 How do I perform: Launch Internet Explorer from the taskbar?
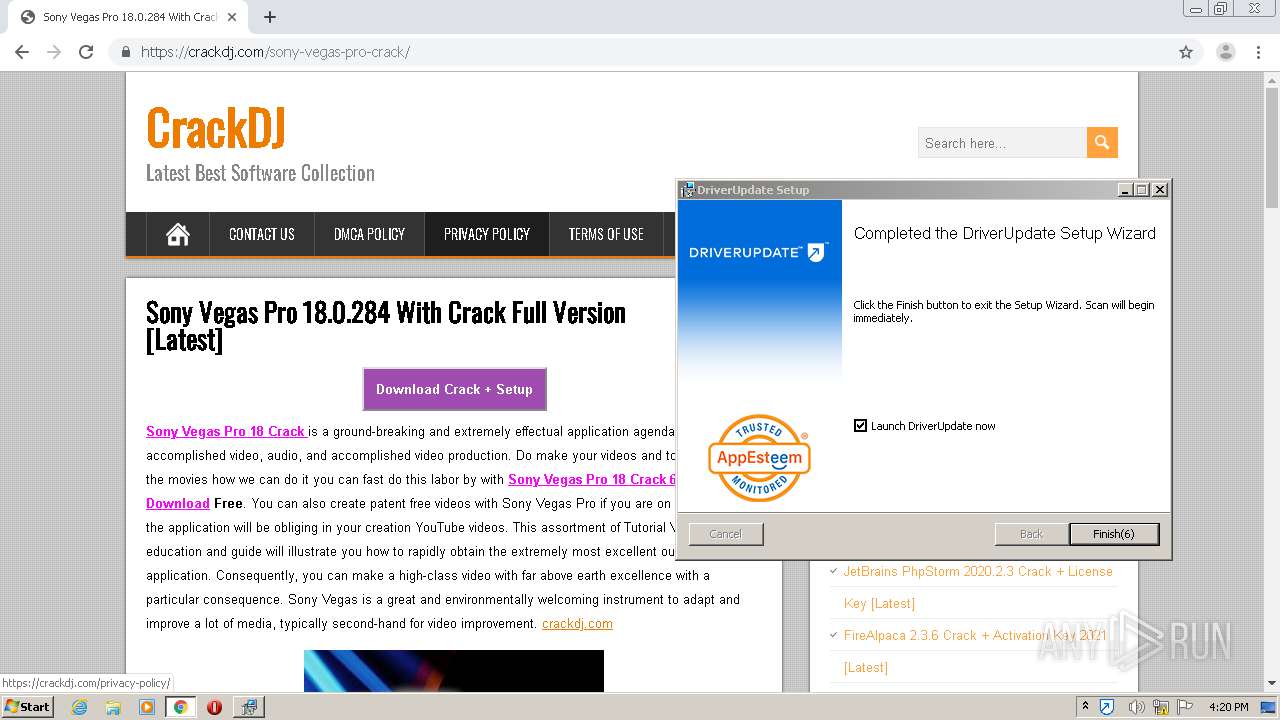click(x=79, y=707)
